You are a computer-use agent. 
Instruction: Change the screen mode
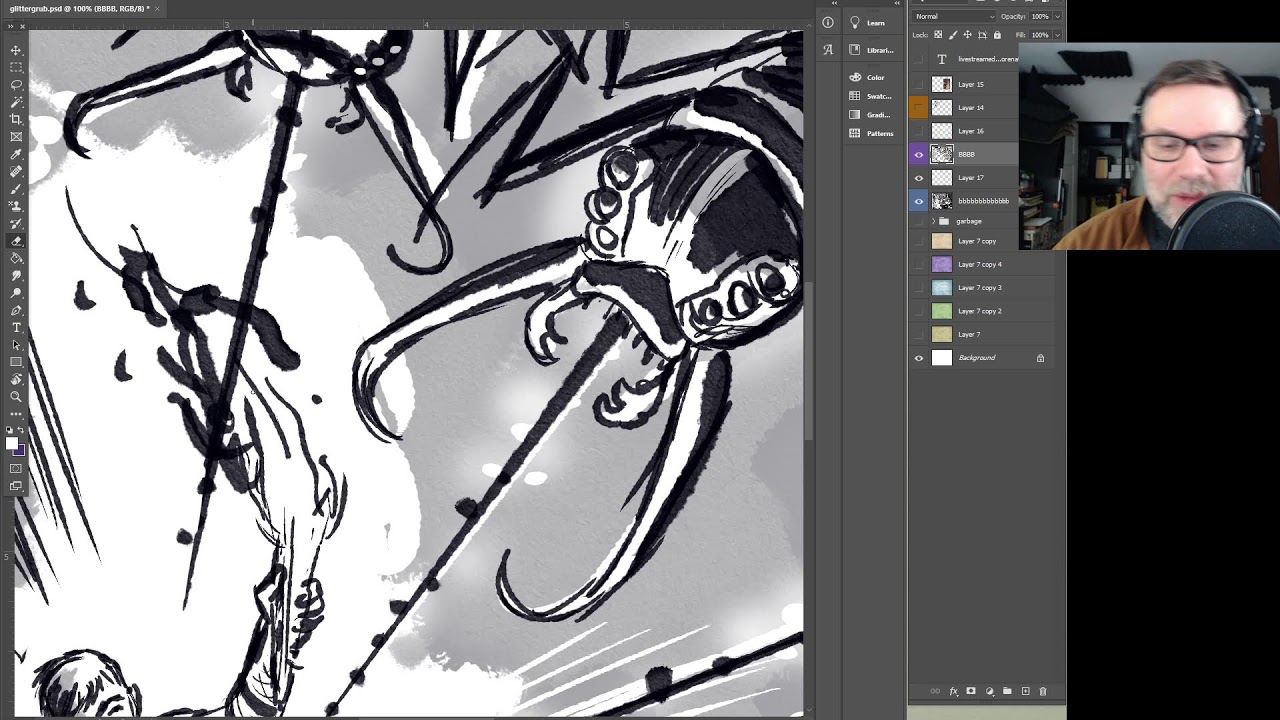16,486
